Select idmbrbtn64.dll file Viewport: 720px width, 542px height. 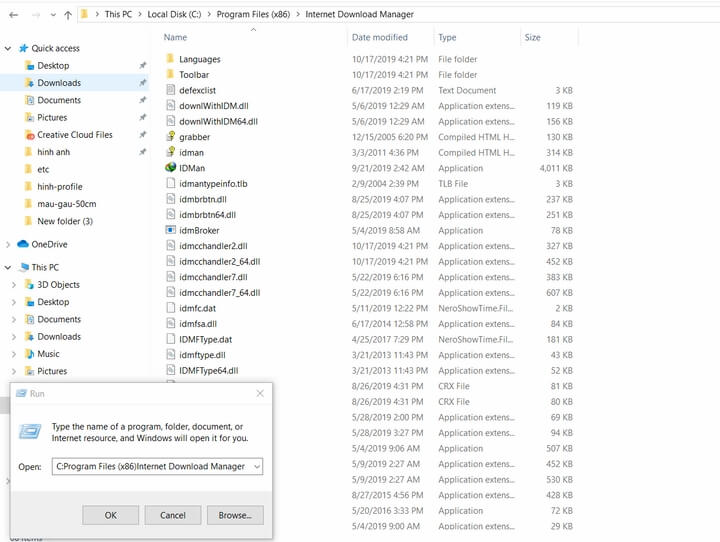pos(207,215)
